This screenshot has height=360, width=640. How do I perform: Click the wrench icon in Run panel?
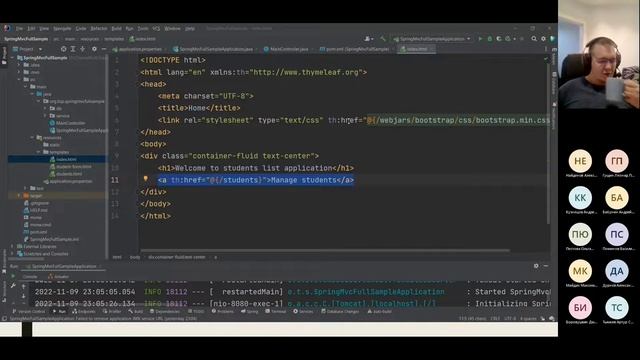[13, 286]
